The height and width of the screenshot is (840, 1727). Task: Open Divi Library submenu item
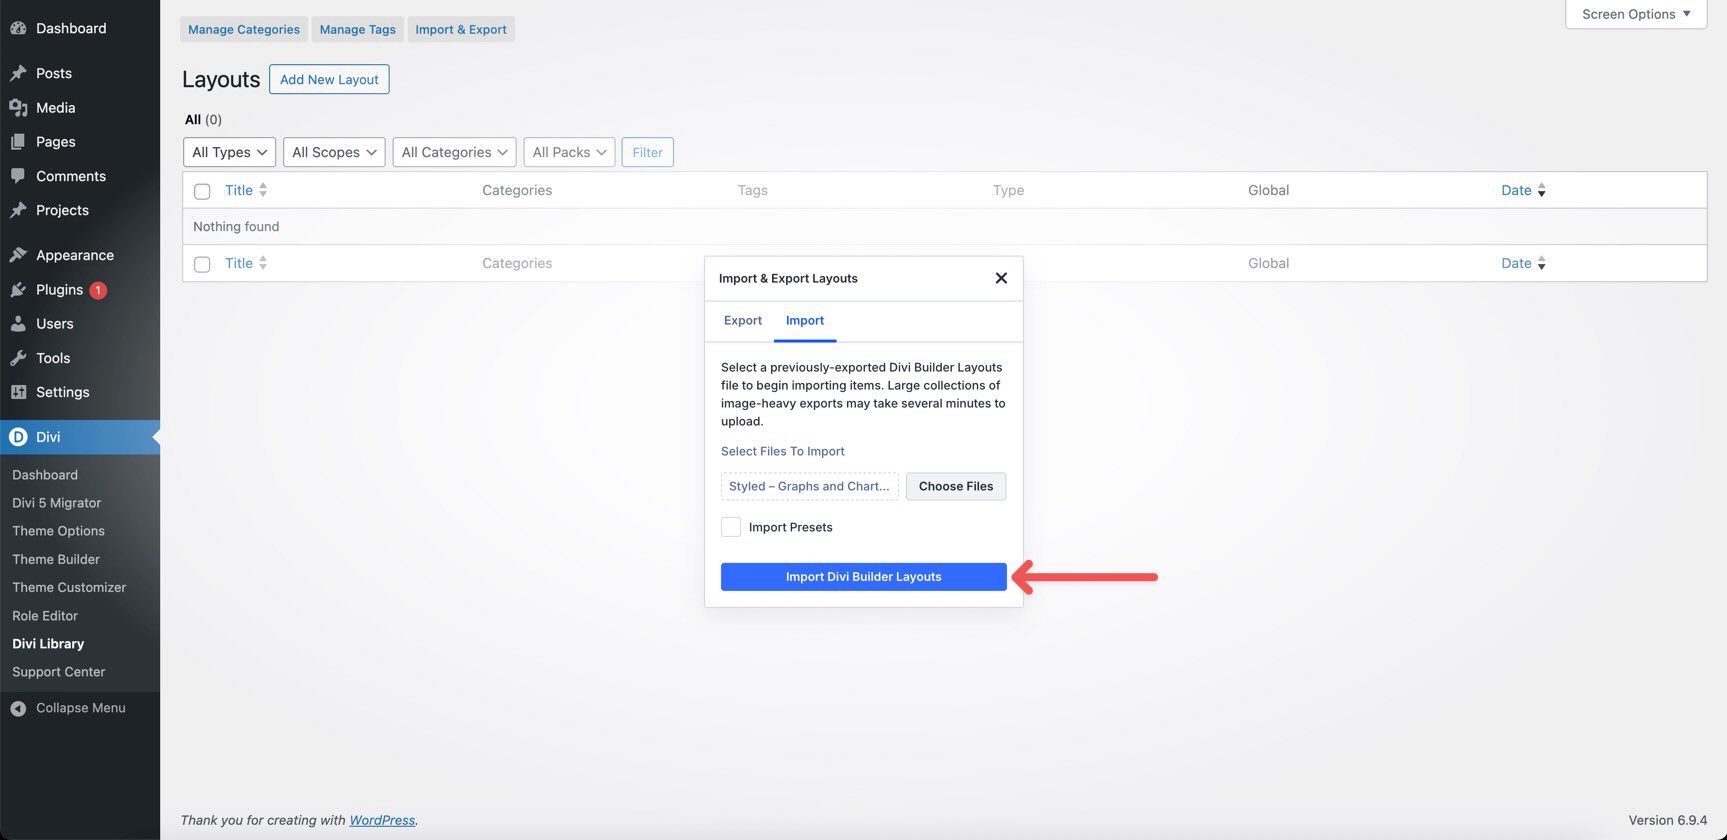pos(48,644)
